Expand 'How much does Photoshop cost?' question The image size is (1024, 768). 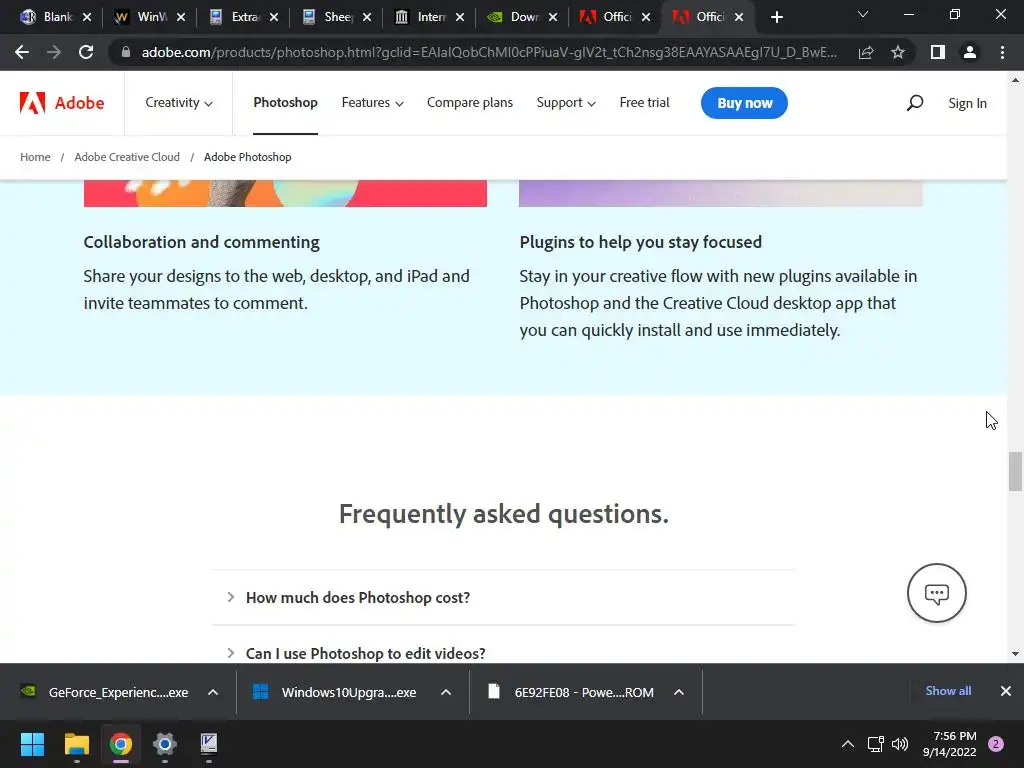tap(503, 598)
